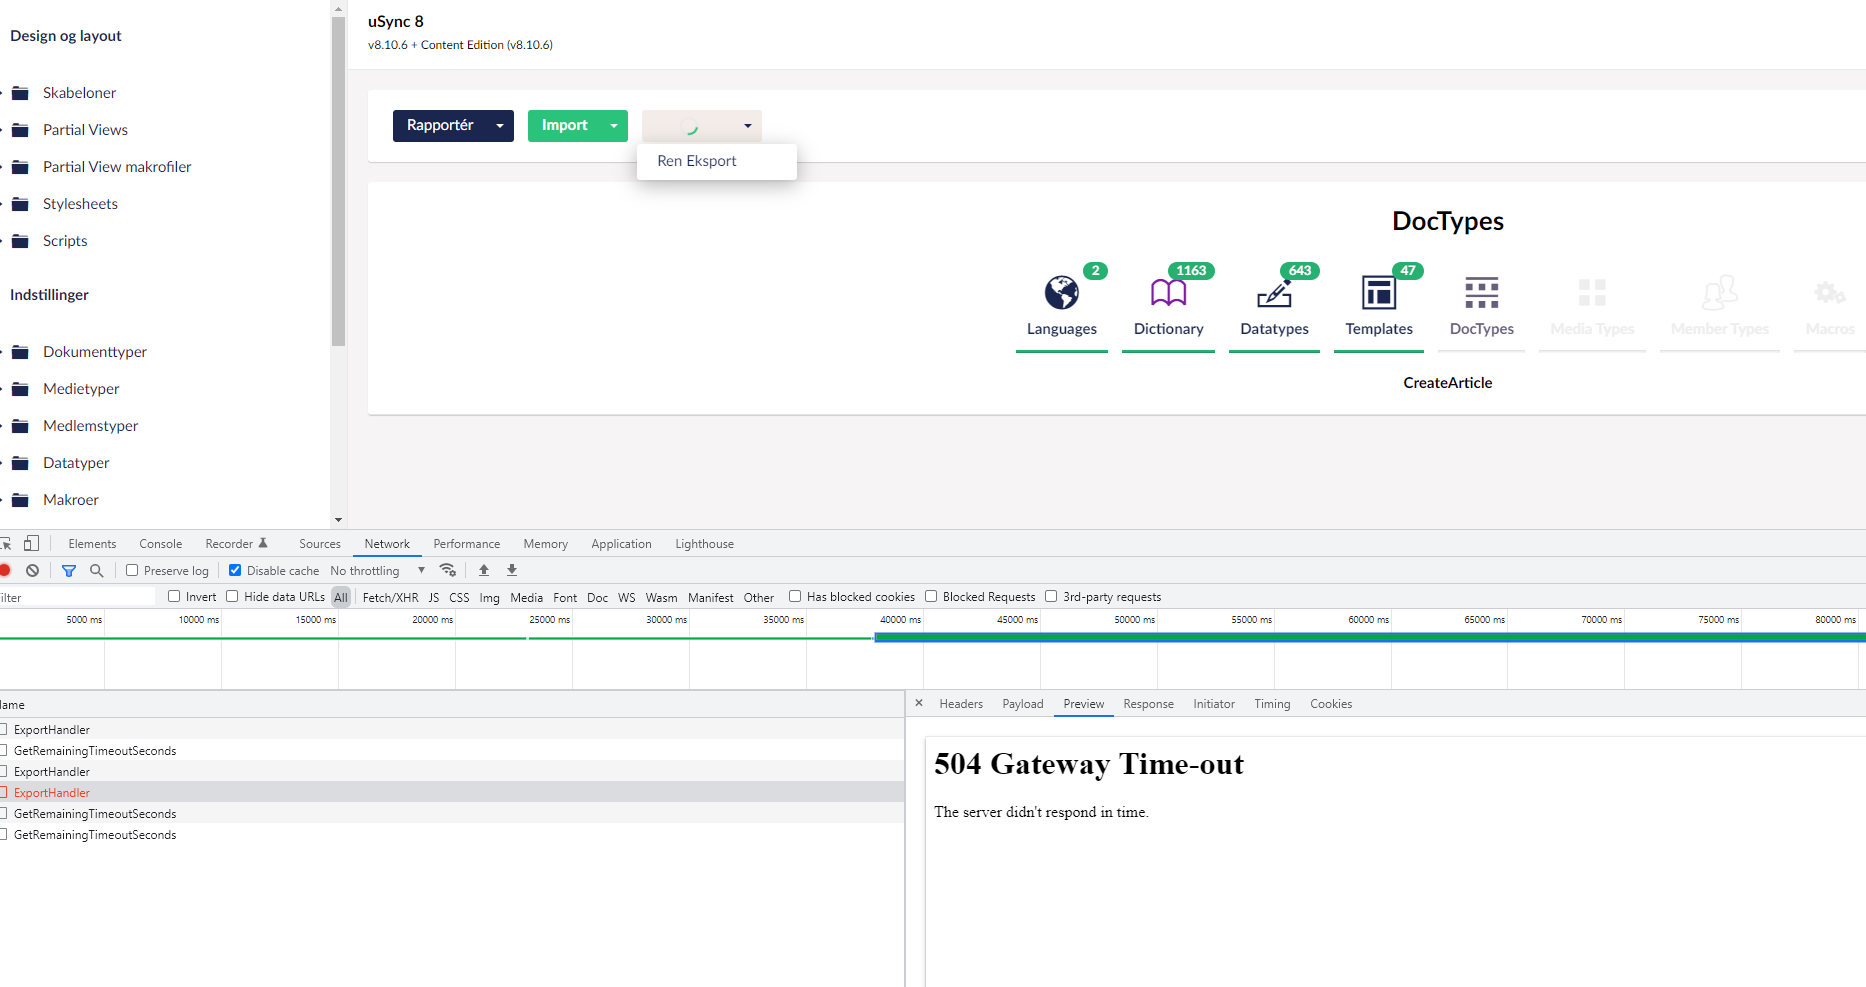
Task: Toggle the device toolbar icon
Action: 32,544
